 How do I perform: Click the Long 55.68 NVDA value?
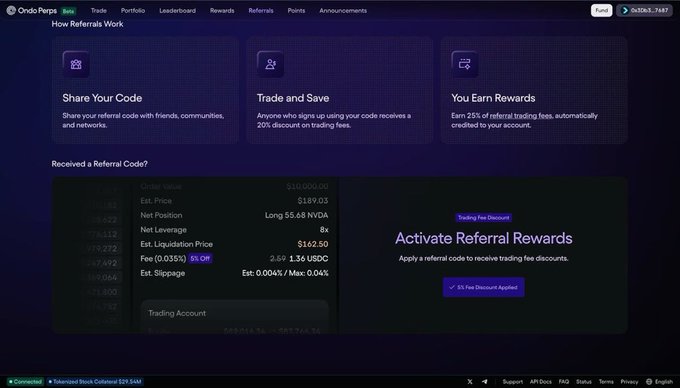click(297, 215)
